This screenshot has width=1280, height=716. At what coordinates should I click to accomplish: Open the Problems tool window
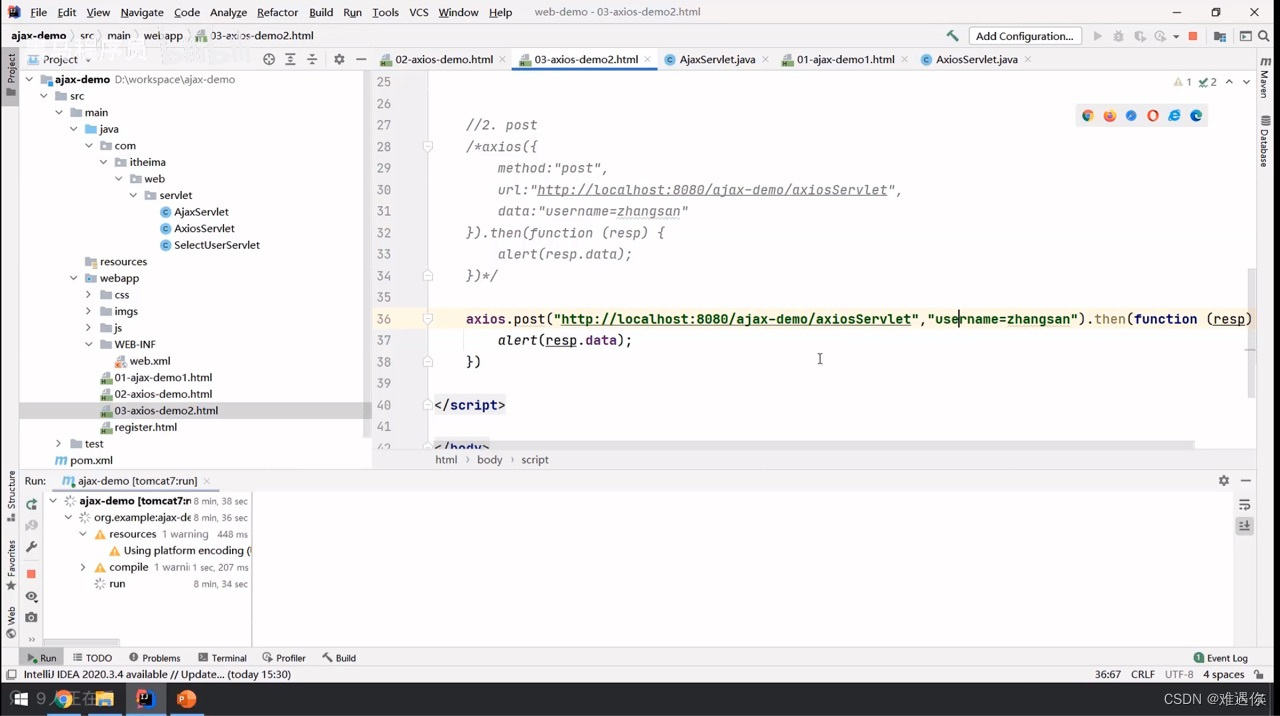155,658
